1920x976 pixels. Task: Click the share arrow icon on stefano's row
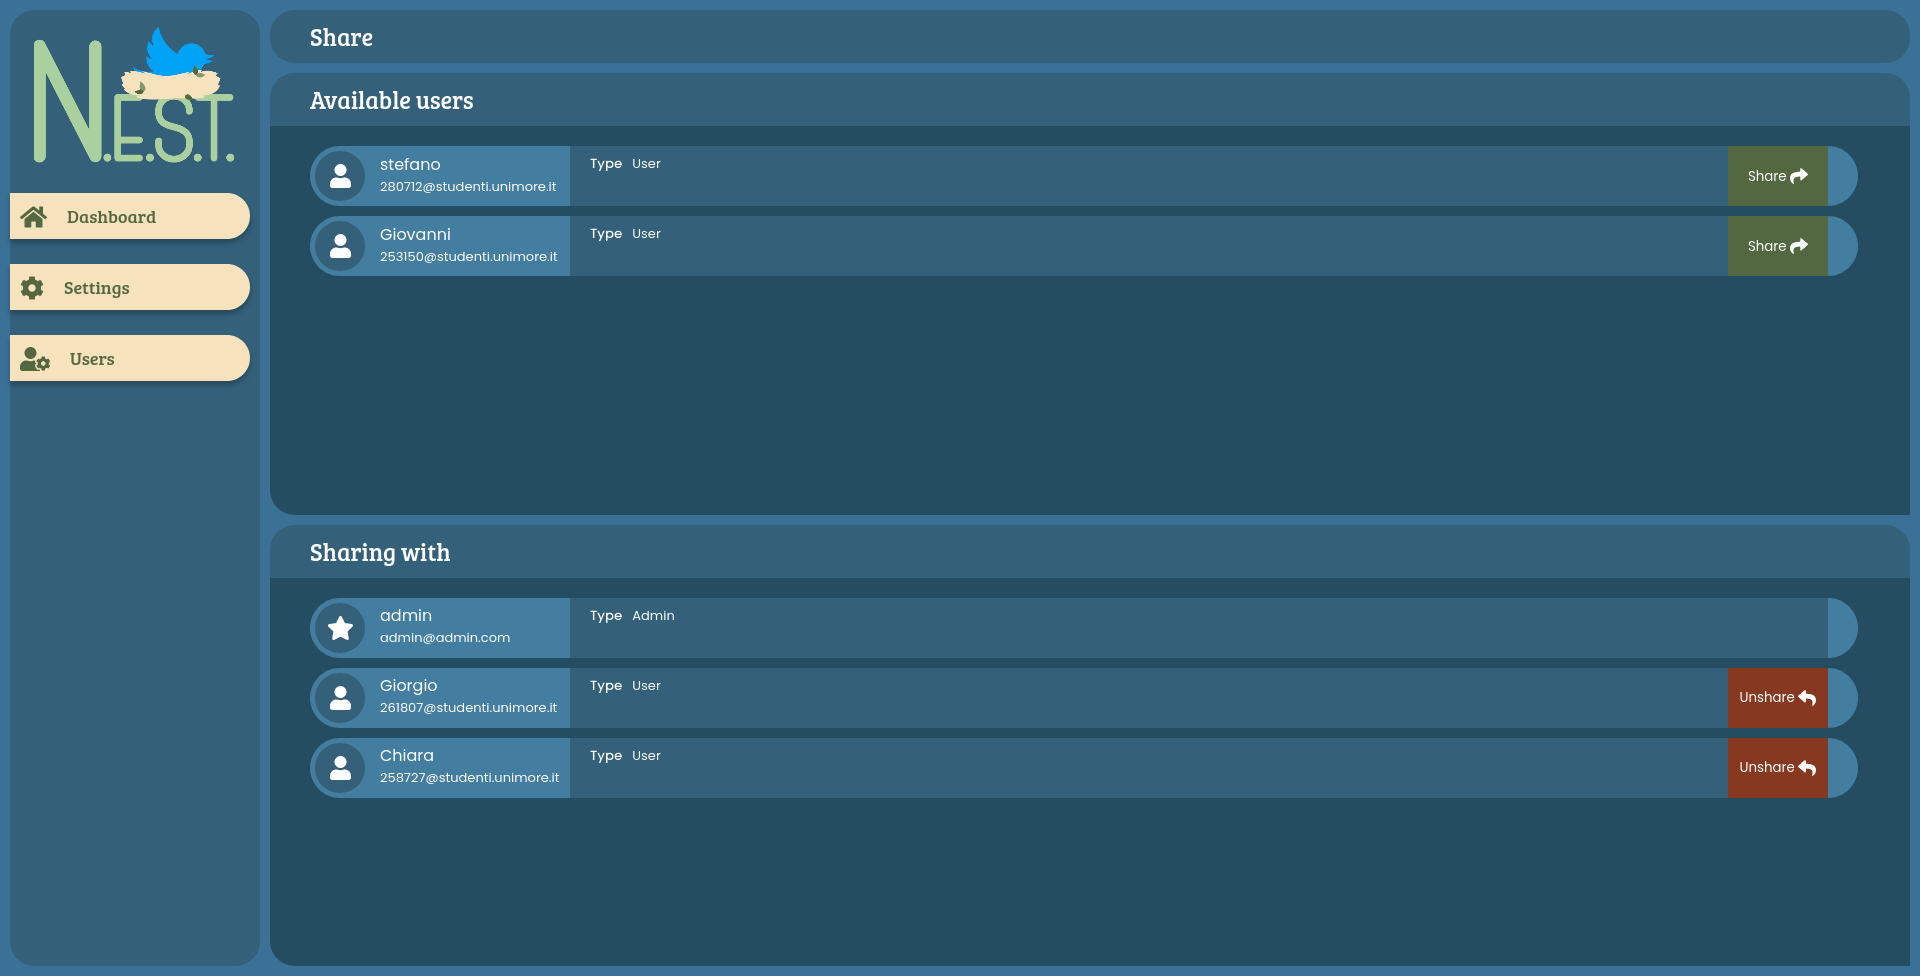tap(1802, 175)
